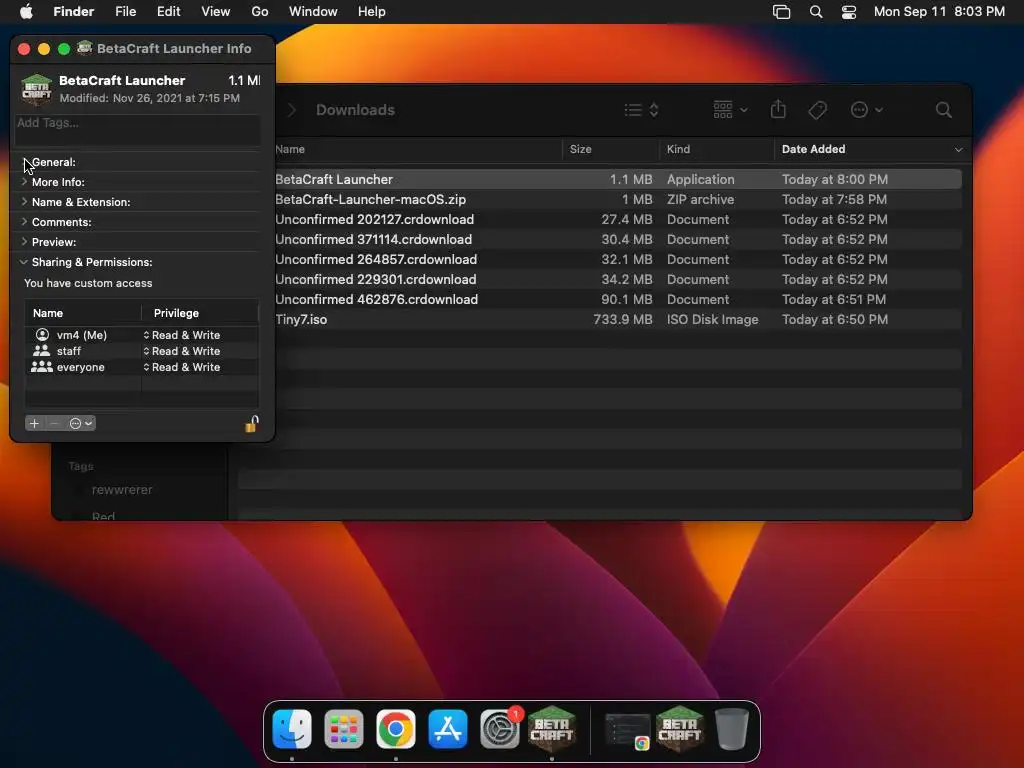Change privilege for vm4 (Me)
Viewport: 1024px width, 768px height.
[182, 335]
